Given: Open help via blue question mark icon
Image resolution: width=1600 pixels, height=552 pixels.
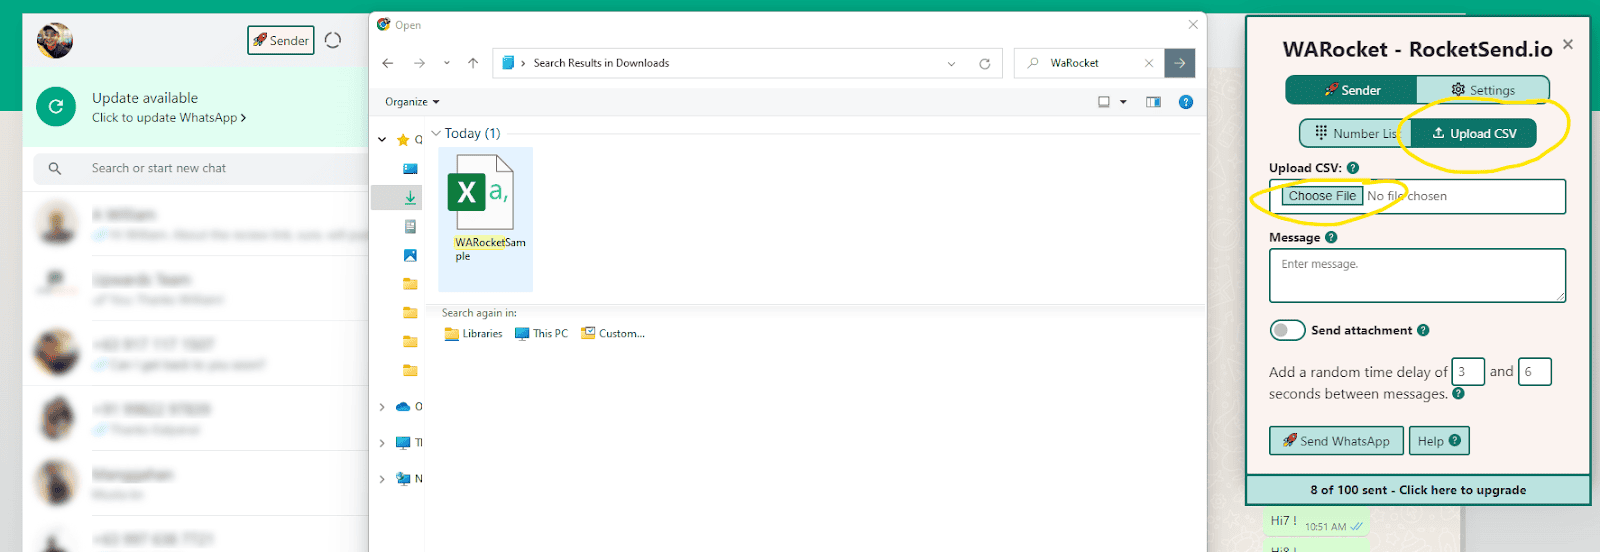Looking at the screenshot, I should (1186, 102).
